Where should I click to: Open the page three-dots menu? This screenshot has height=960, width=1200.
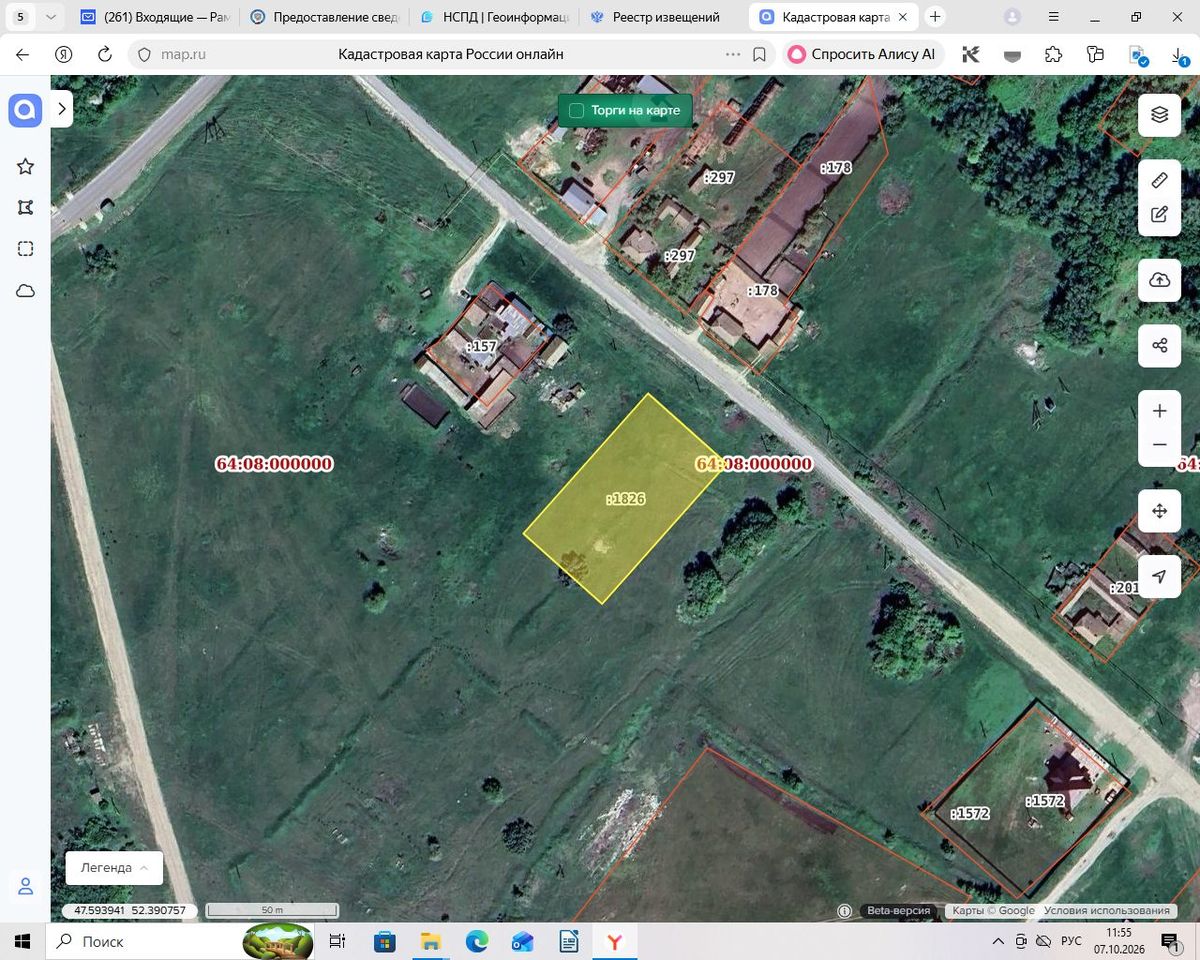point(733,55)
